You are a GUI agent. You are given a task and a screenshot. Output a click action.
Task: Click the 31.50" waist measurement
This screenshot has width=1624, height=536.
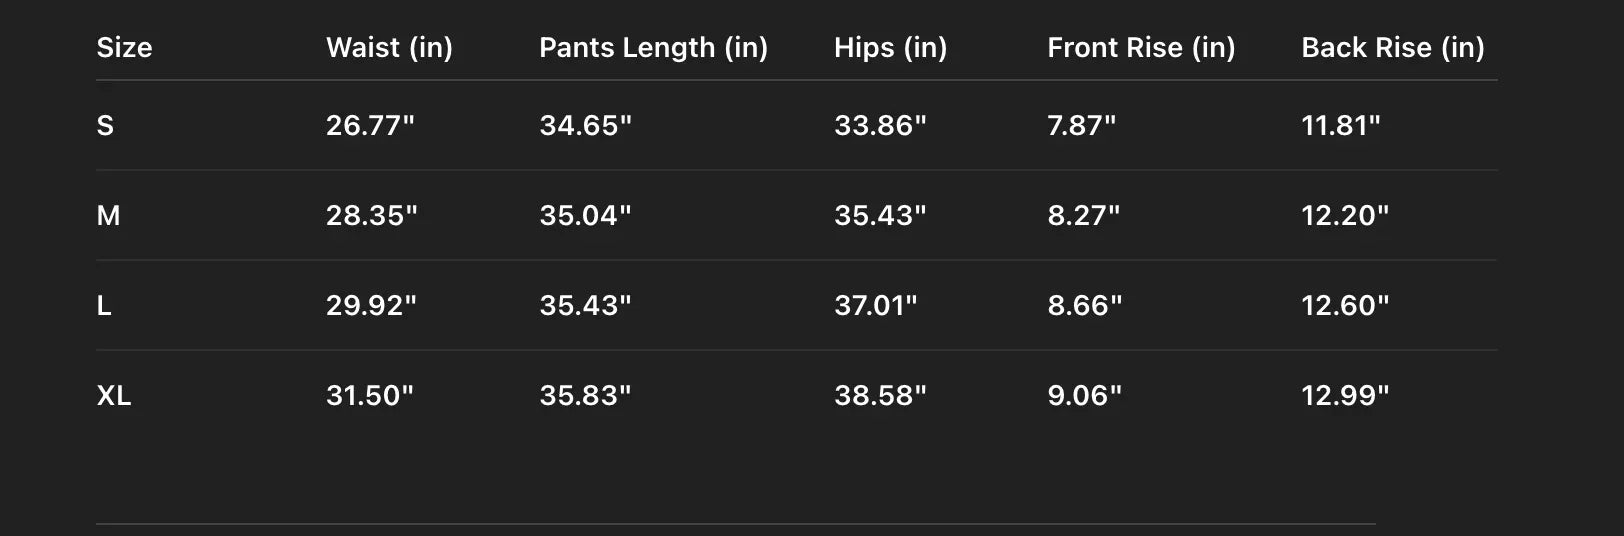click(369, 396)
